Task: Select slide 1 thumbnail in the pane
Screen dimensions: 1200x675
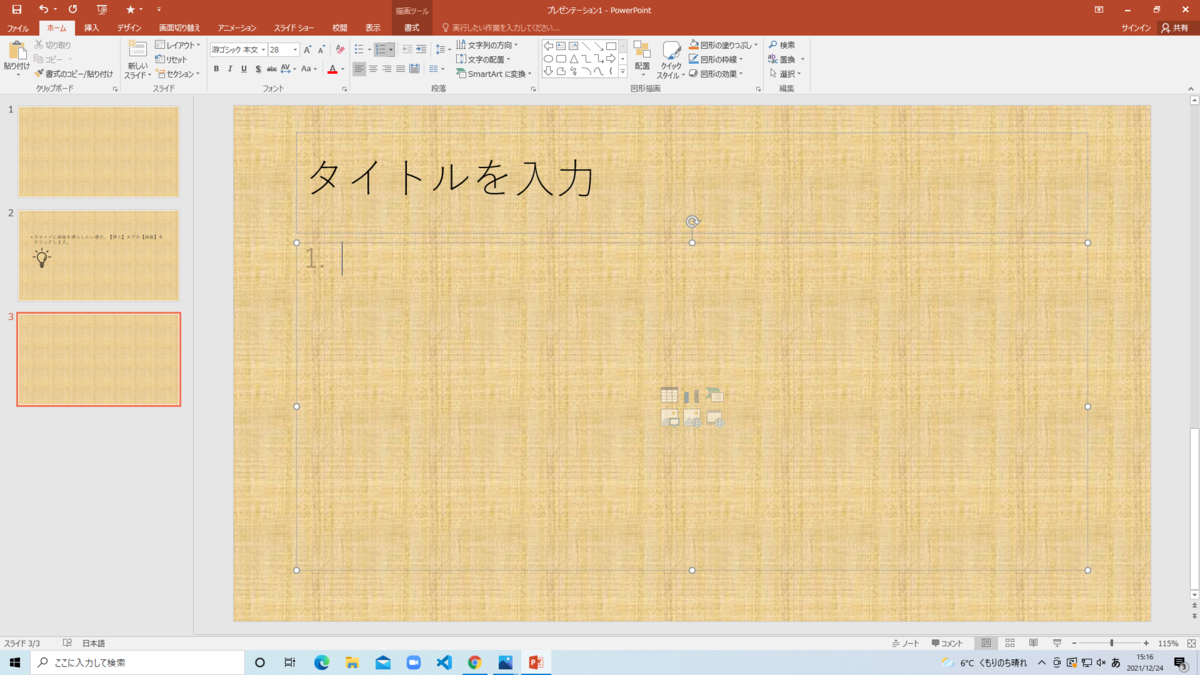Action: coord(97,150)
